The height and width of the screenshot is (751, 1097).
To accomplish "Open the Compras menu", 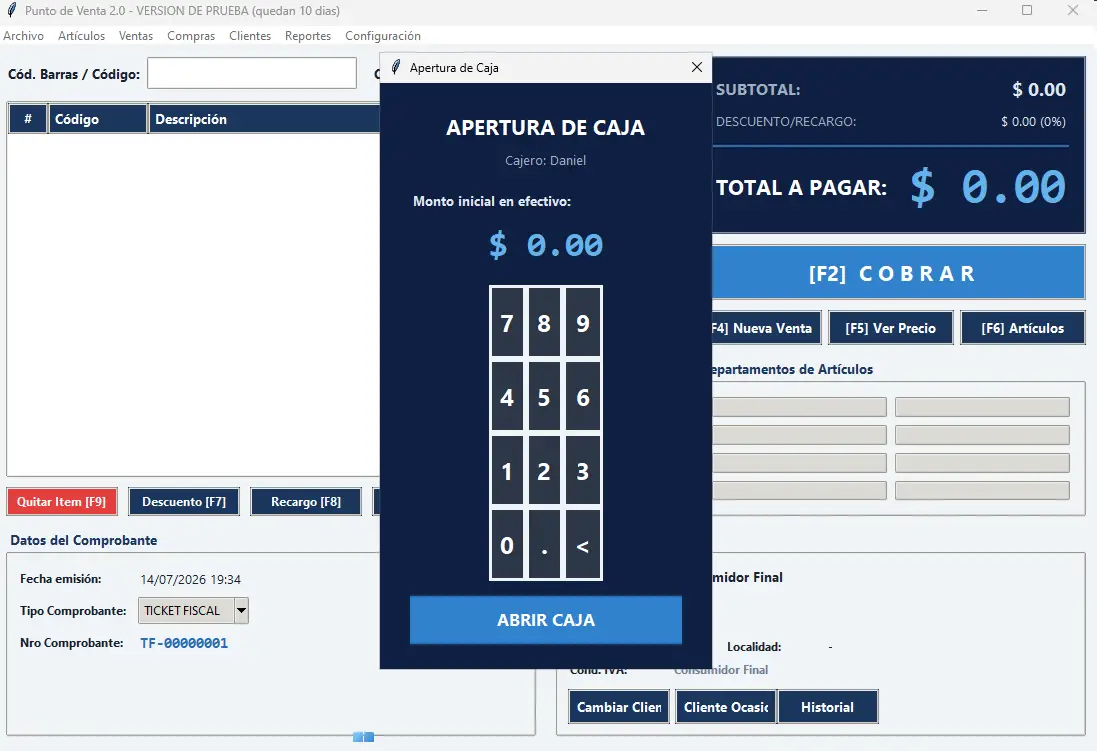I will (191, 36).
